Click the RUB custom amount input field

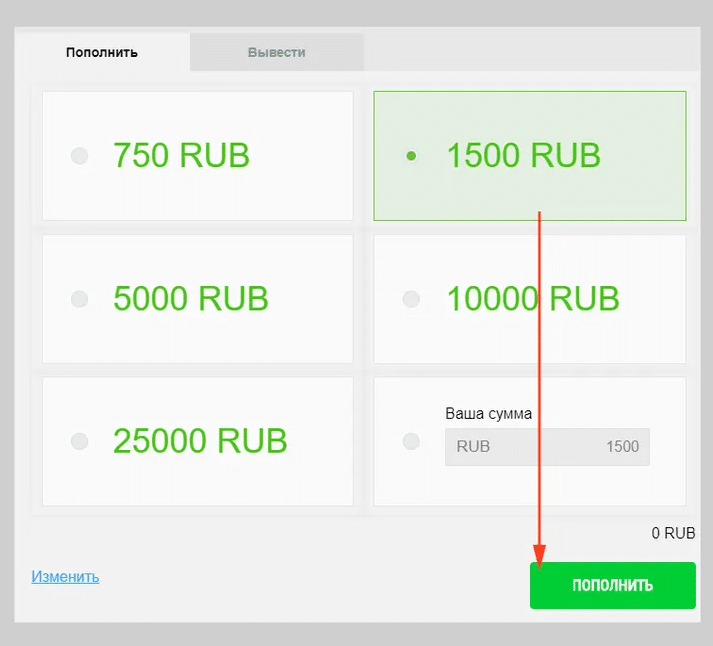pyautogui.click(x=547, y=446)
